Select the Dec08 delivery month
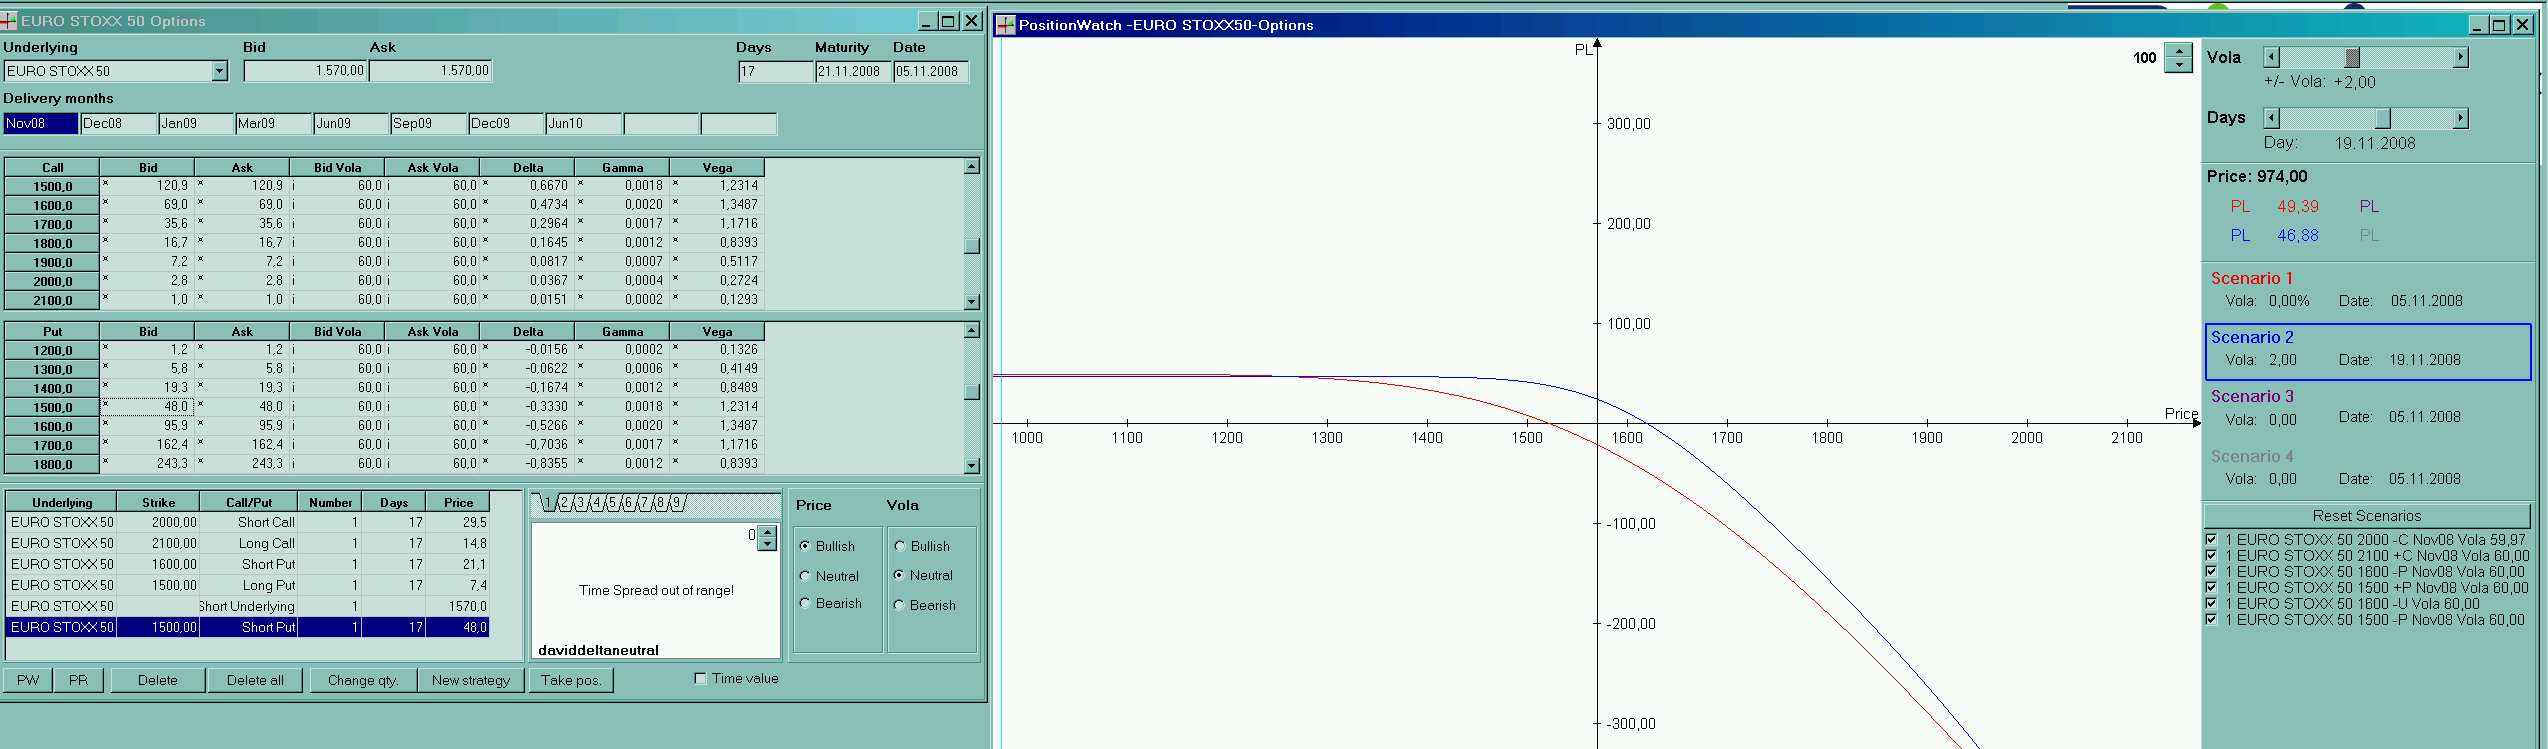Viewport: 2548px width, 749px height. [118, 123]
